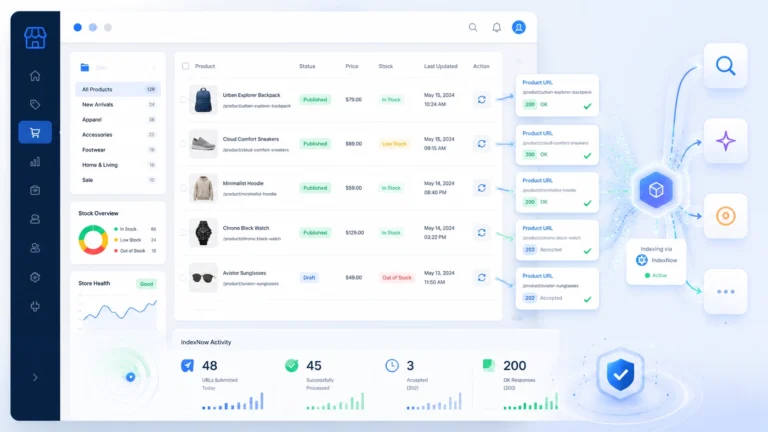
Task: Select Accessories category
Action: [118, 135]
